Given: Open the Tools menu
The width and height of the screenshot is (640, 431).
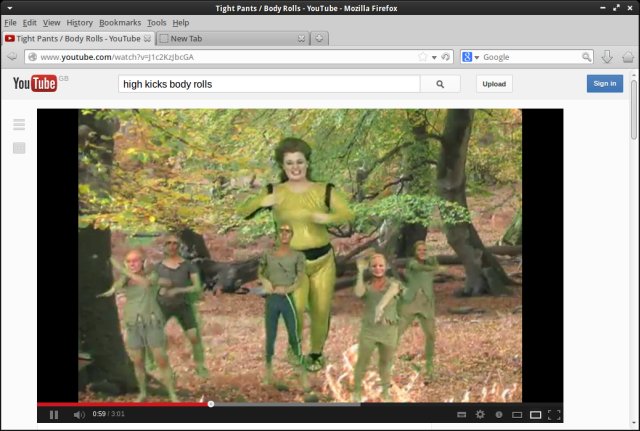Looking at the screenshot, I should [157, 23].
